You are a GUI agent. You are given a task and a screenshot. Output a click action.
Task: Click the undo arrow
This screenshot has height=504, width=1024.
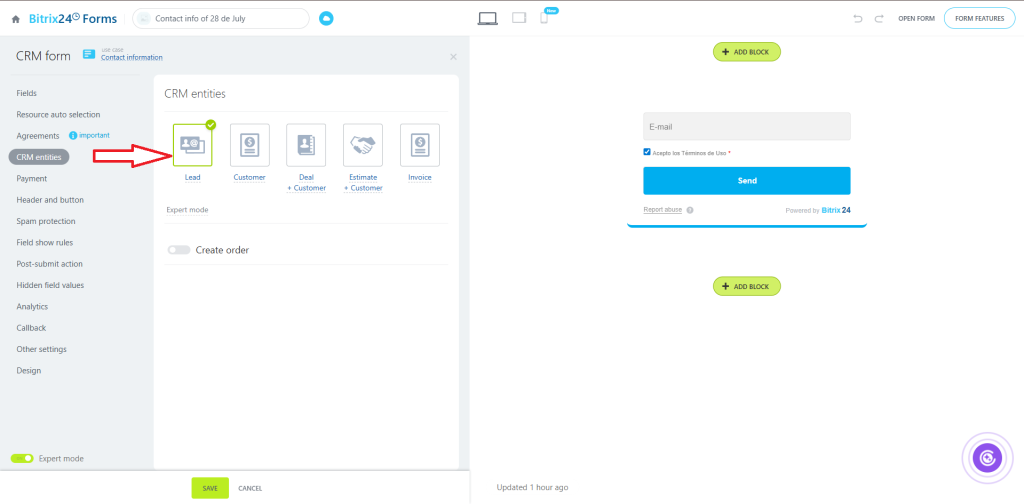[x=857, y=18]
